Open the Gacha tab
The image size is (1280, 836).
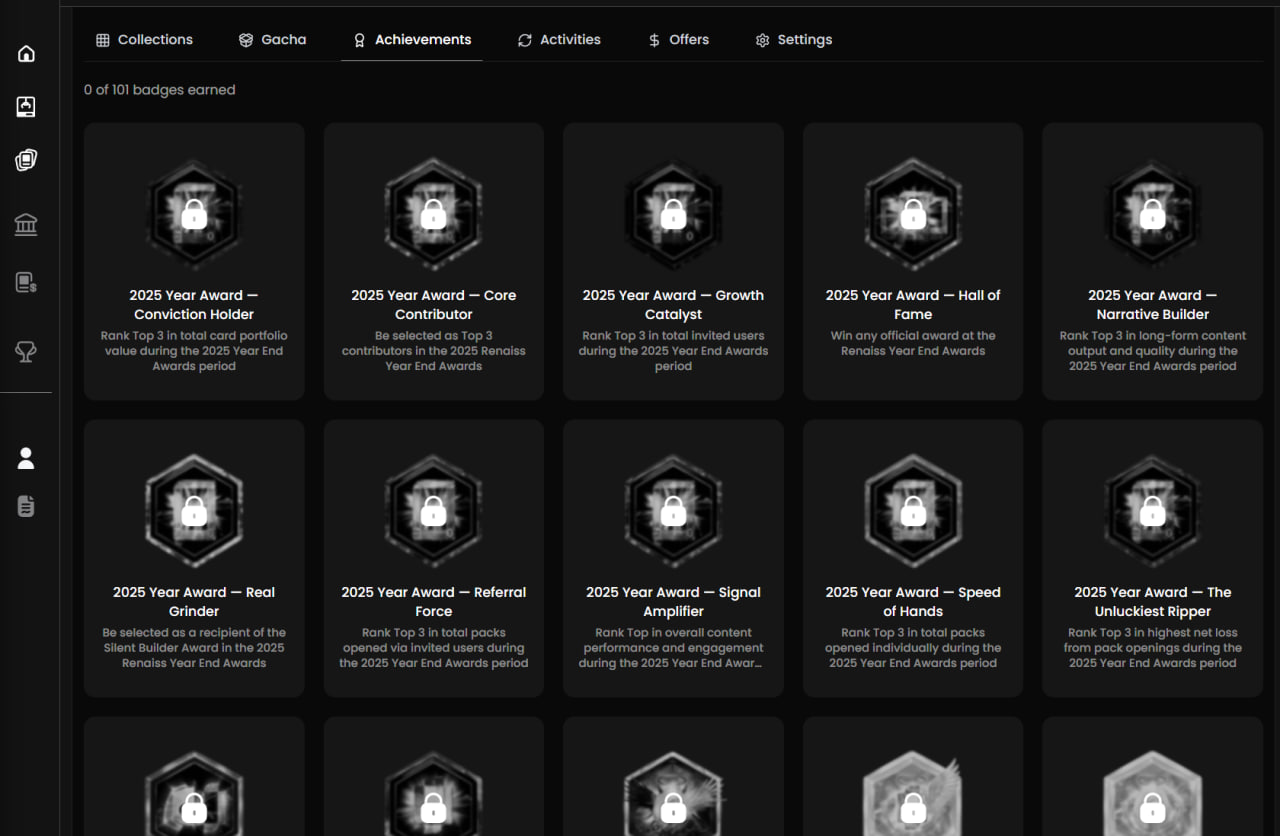(x=273, y=40)
